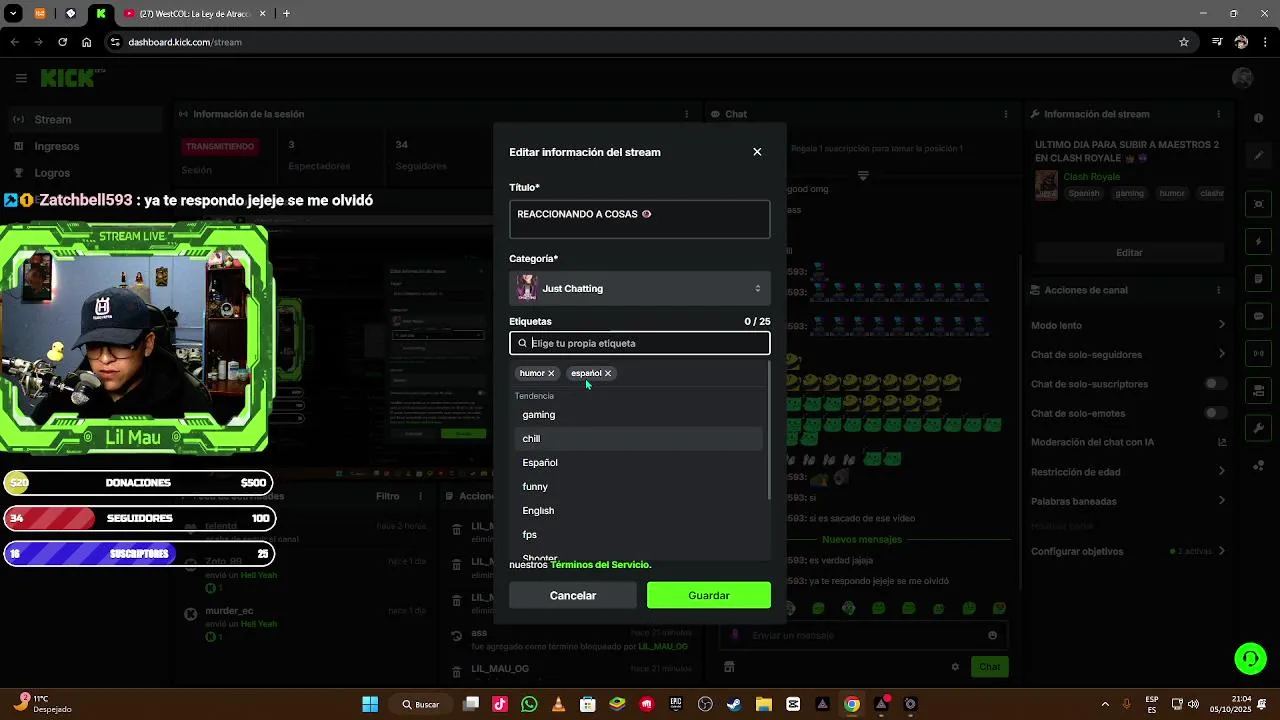The height and width of the screenshot is (720, 1280).
Task: Open the Kick hamburger menu
Action: click(x=21, y=78)
